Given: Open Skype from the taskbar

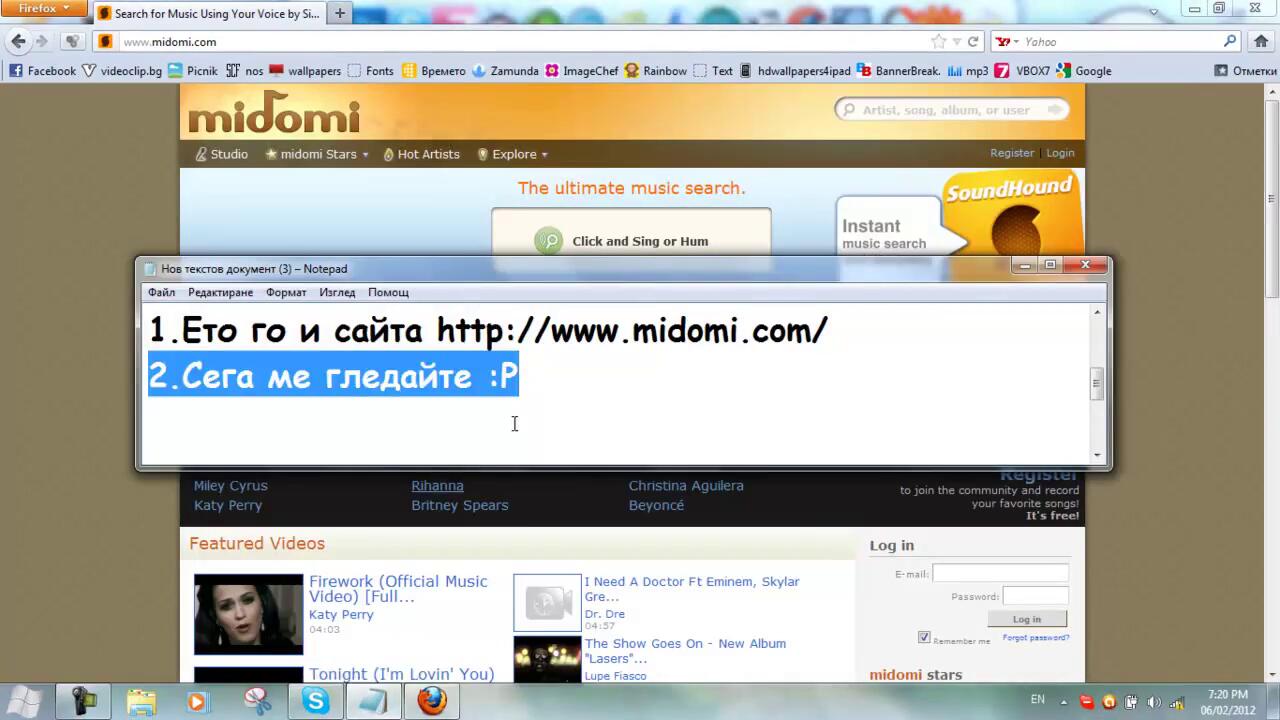Looking at the screenshot, I should click(x=316, y=701).
